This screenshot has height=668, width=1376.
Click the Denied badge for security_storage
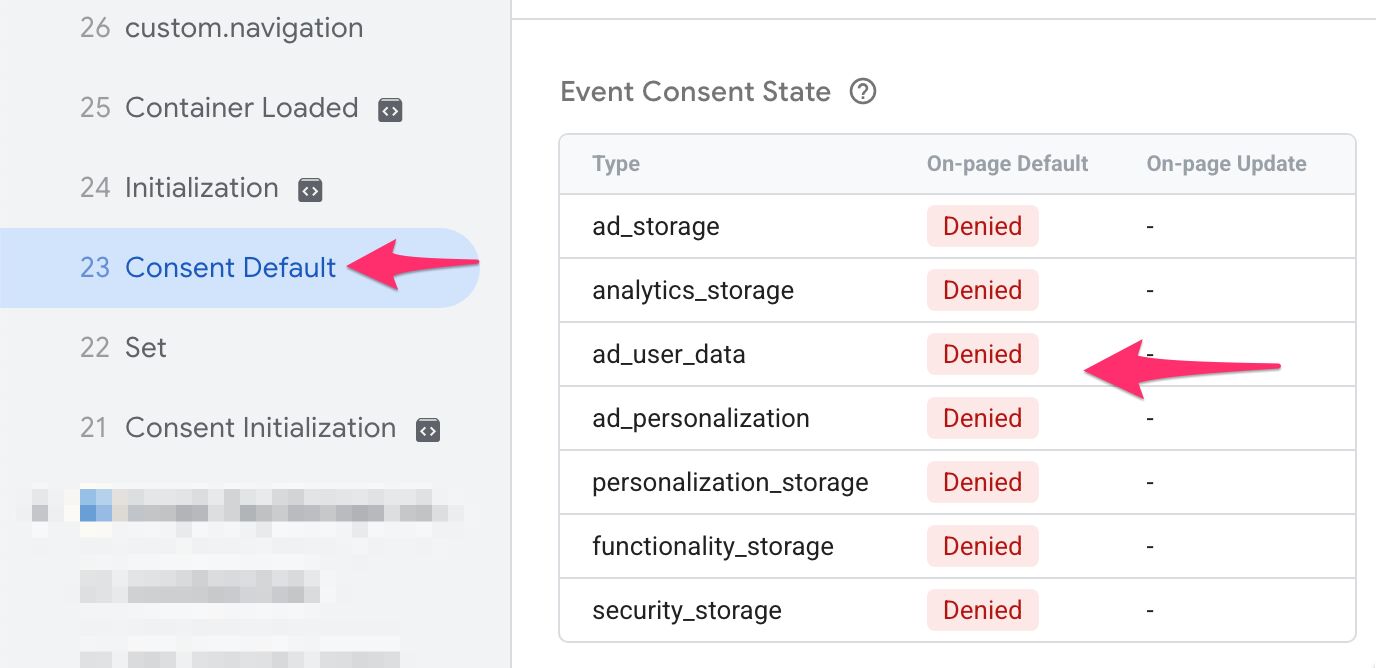[982, 610]
